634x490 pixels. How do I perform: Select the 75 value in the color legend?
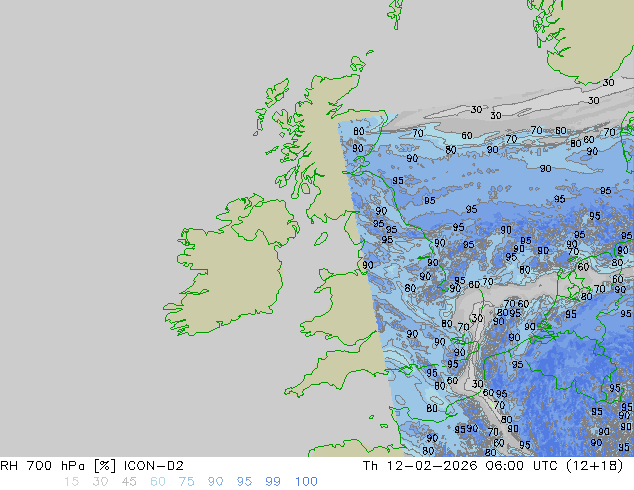coord(186,482)
